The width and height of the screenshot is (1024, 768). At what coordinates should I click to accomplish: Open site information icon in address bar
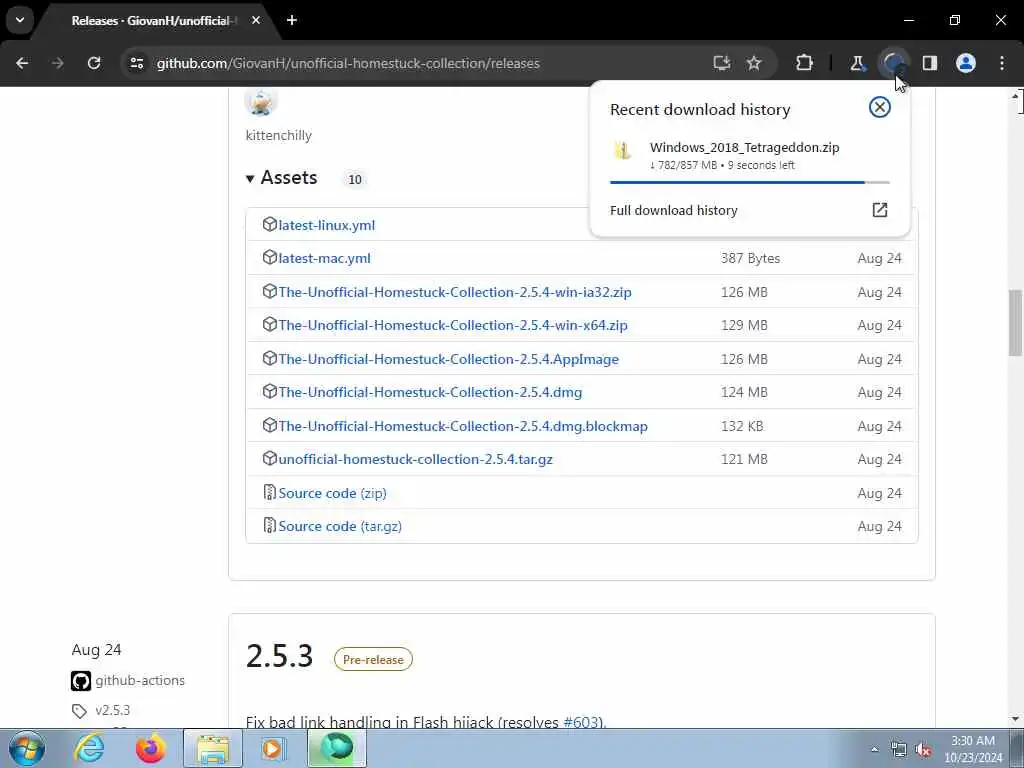pyautogui.click(x=136, y=63)
